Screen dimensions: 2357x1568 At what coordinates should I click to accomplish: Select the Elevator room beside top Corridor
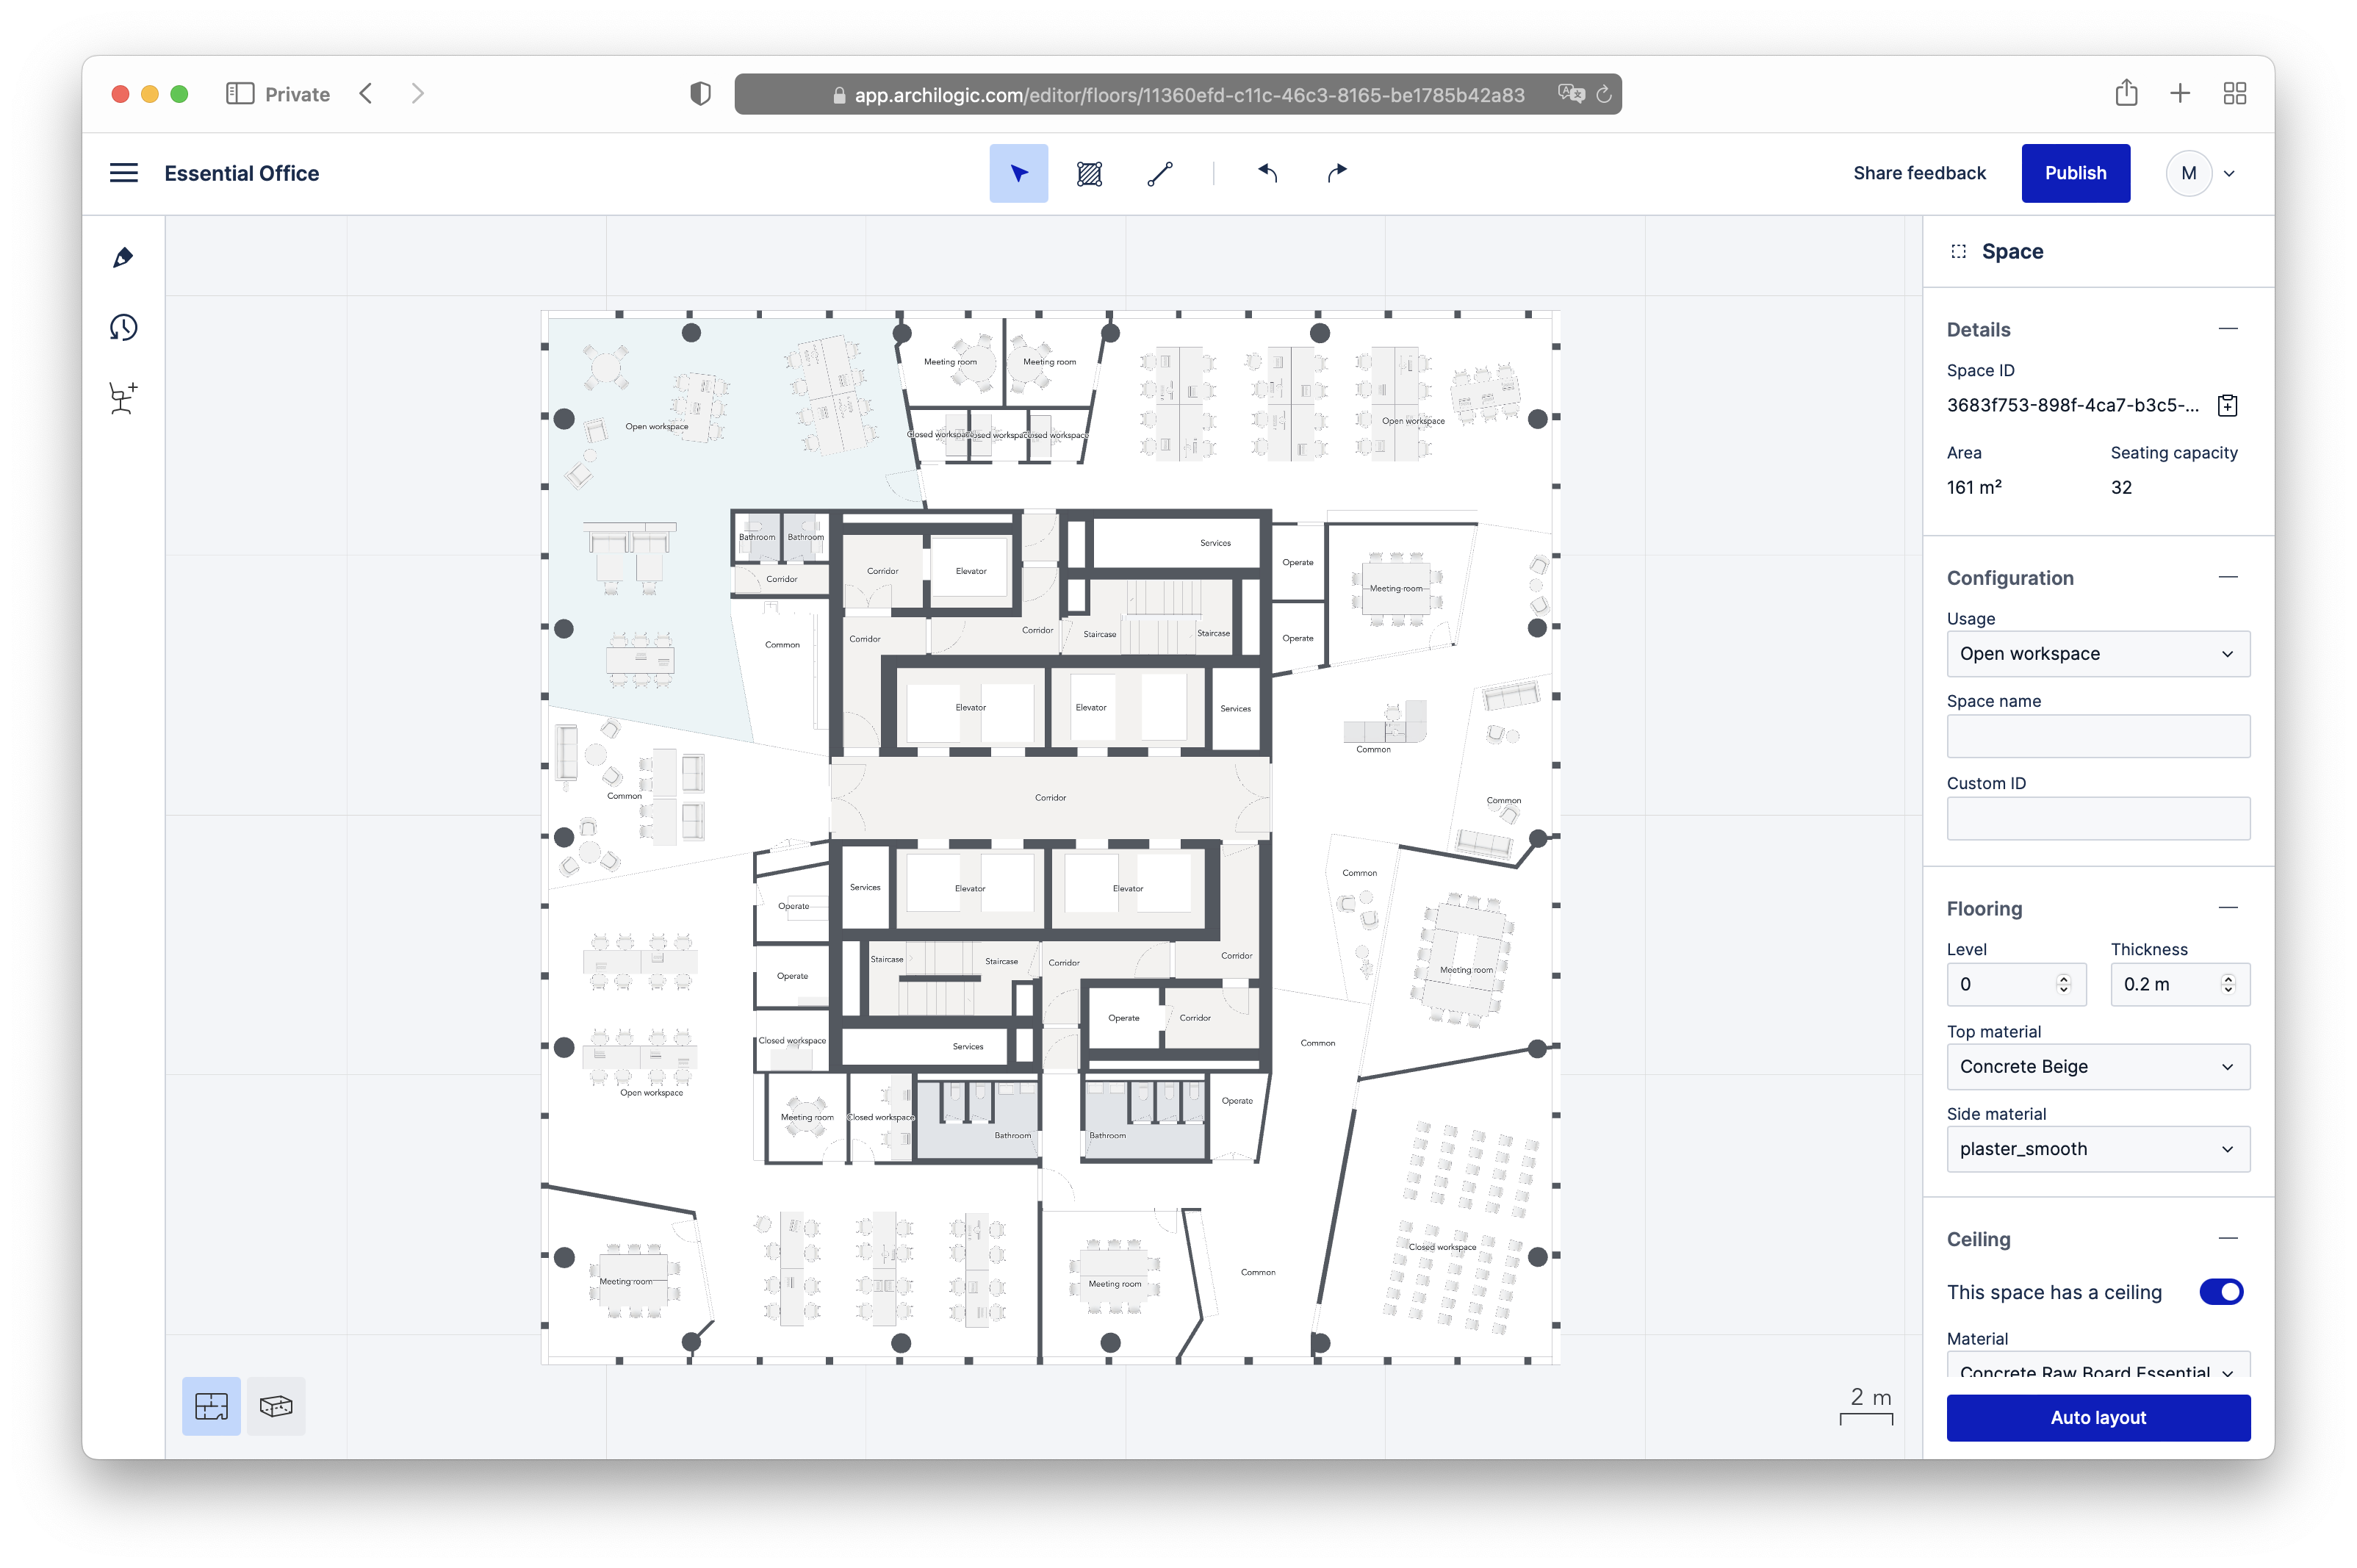point(970,571)
